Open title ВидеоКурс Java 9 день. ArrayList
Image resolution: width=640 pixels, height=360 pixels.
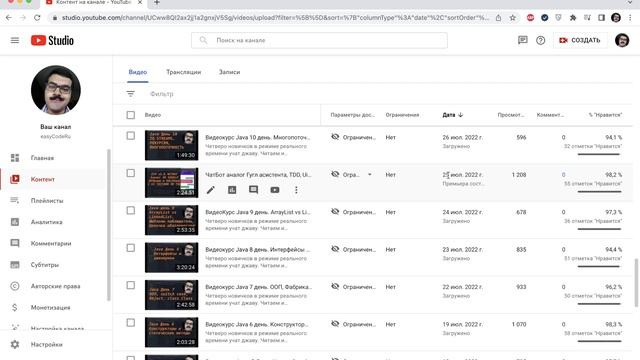pos(258,212)
